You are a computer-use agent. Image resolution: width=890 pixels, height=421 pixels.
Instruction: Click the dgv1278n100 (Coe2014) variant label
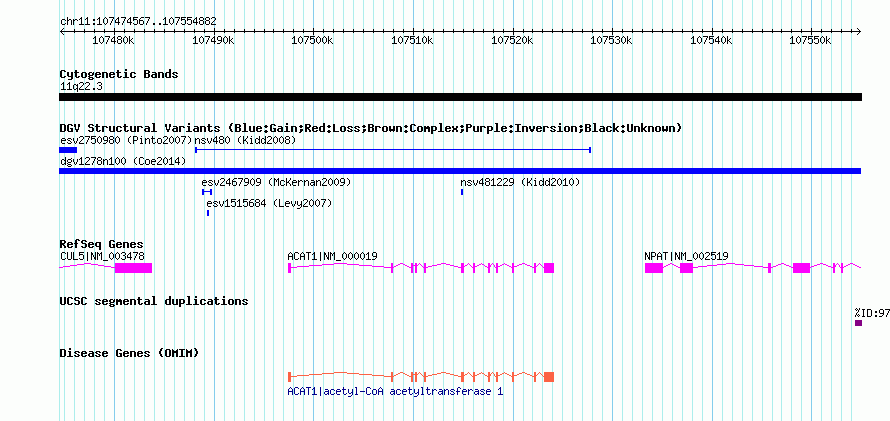[x=123, y=161]
